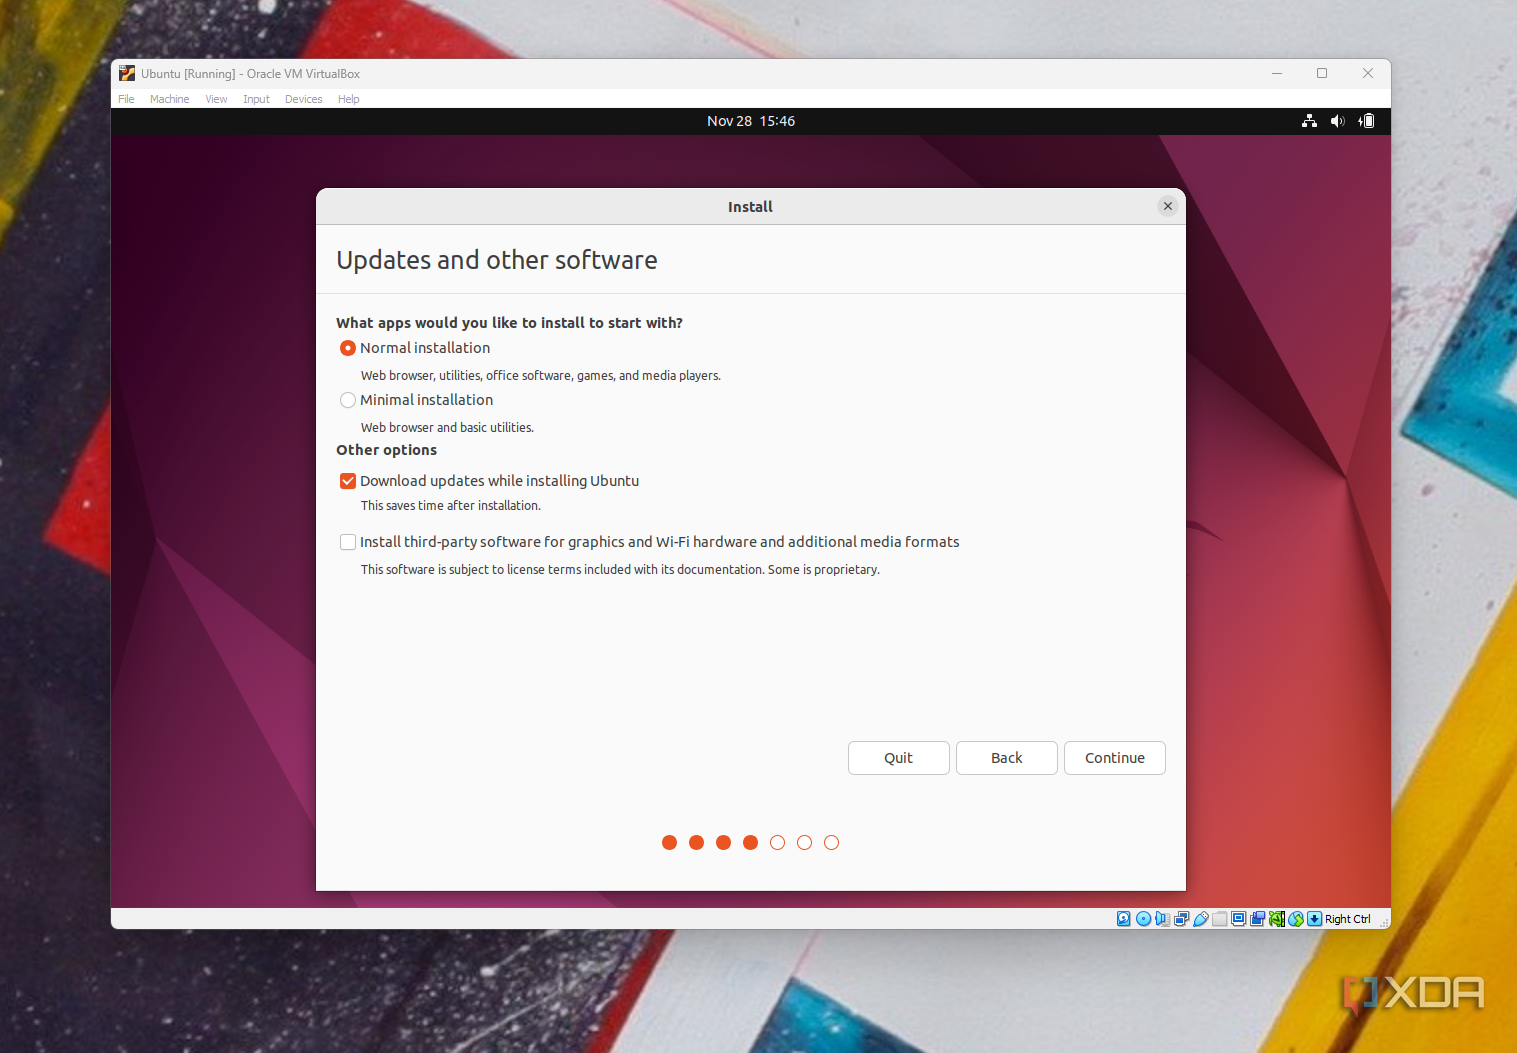Close the VirtualBox window
Viewport: 1517px width, 1053px height.
1368,73
